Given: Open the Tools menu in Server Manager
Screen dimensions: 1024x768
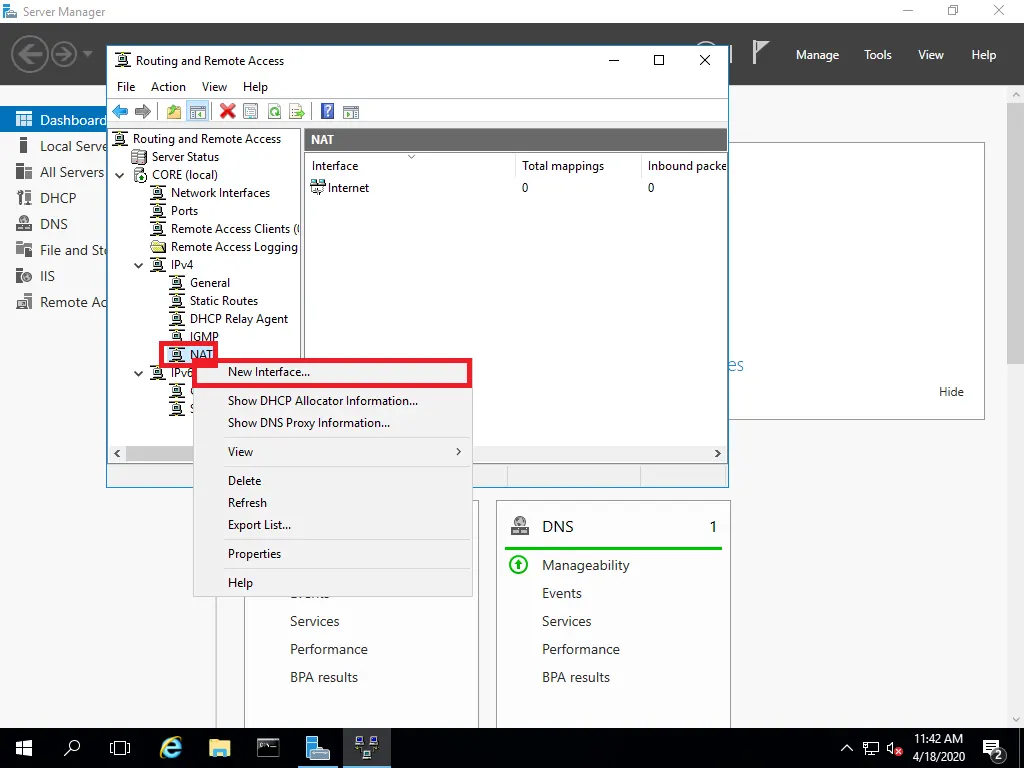Looking at the screenshot, I should [x=878, y=55].
